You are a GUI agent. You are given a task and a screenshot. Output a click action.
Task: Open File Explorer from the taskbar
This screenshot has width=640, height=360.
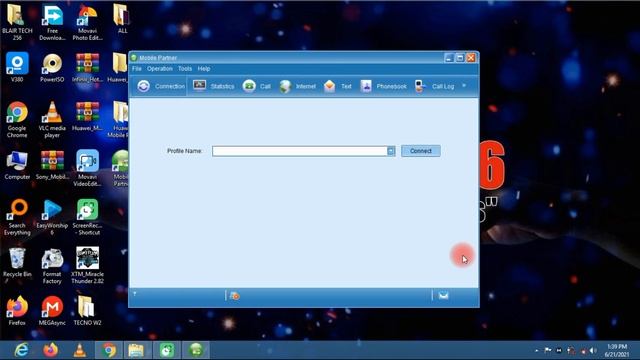pos(136,350)
